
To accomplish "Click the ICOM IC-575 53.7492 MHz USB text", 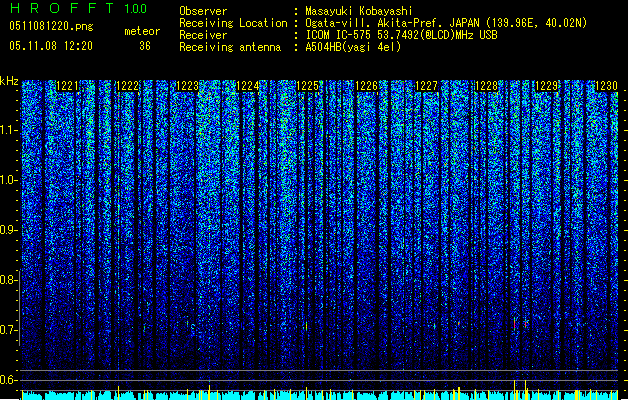I will (x=402, y=35).
